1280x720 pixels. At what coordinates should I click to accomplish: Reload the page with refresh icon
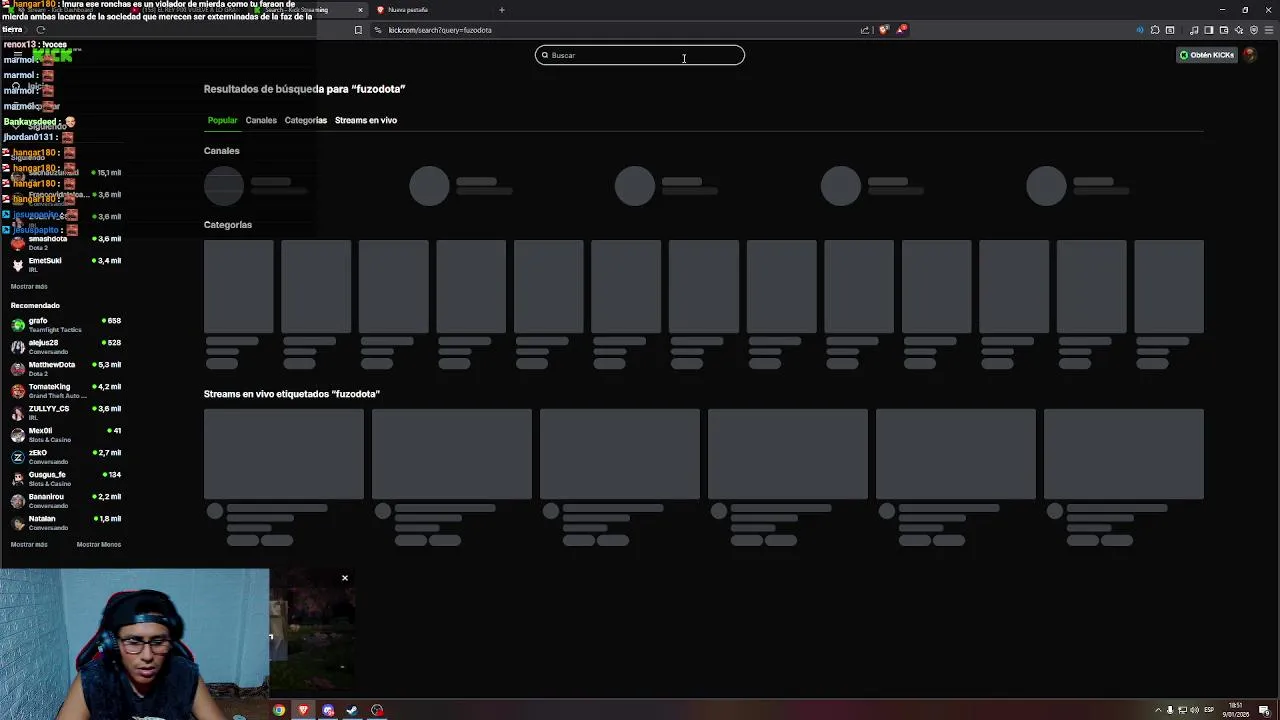tap(40, 30)
